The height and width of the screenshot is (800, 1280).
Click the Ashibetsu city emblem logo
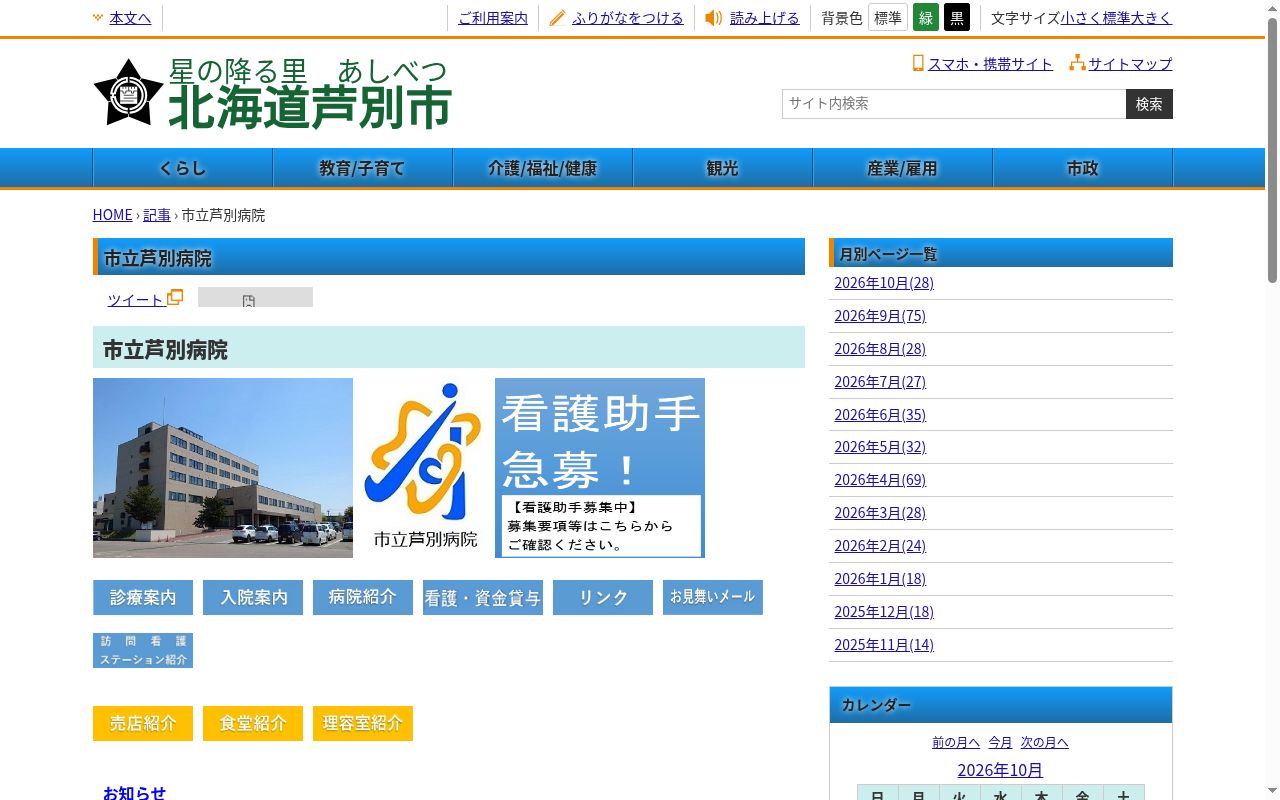pos(129,93)
